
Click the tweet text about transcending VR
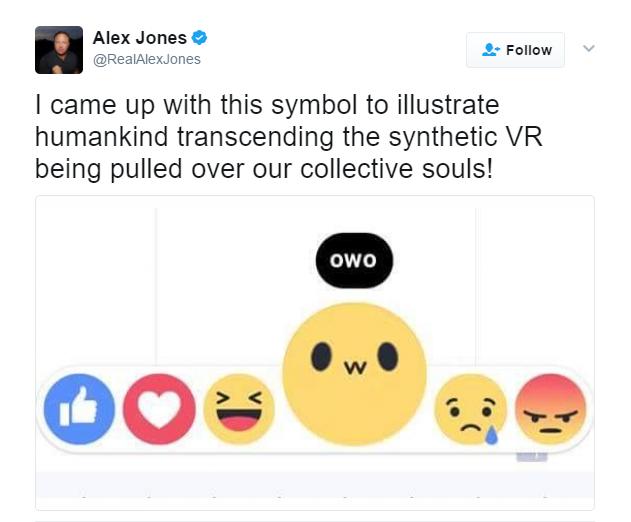click(x=289, y=136)
